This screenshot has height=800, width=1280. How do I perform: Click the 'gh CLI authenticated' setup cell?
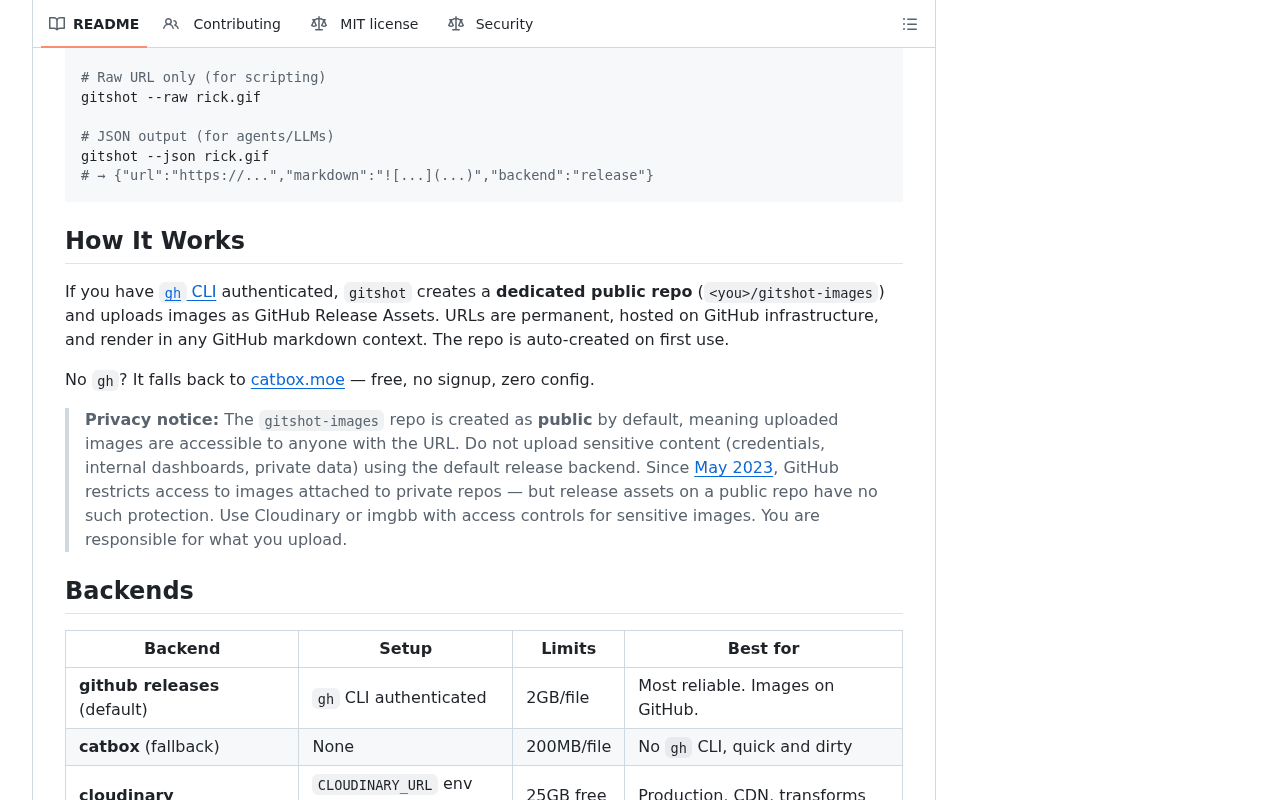(406, 698)
